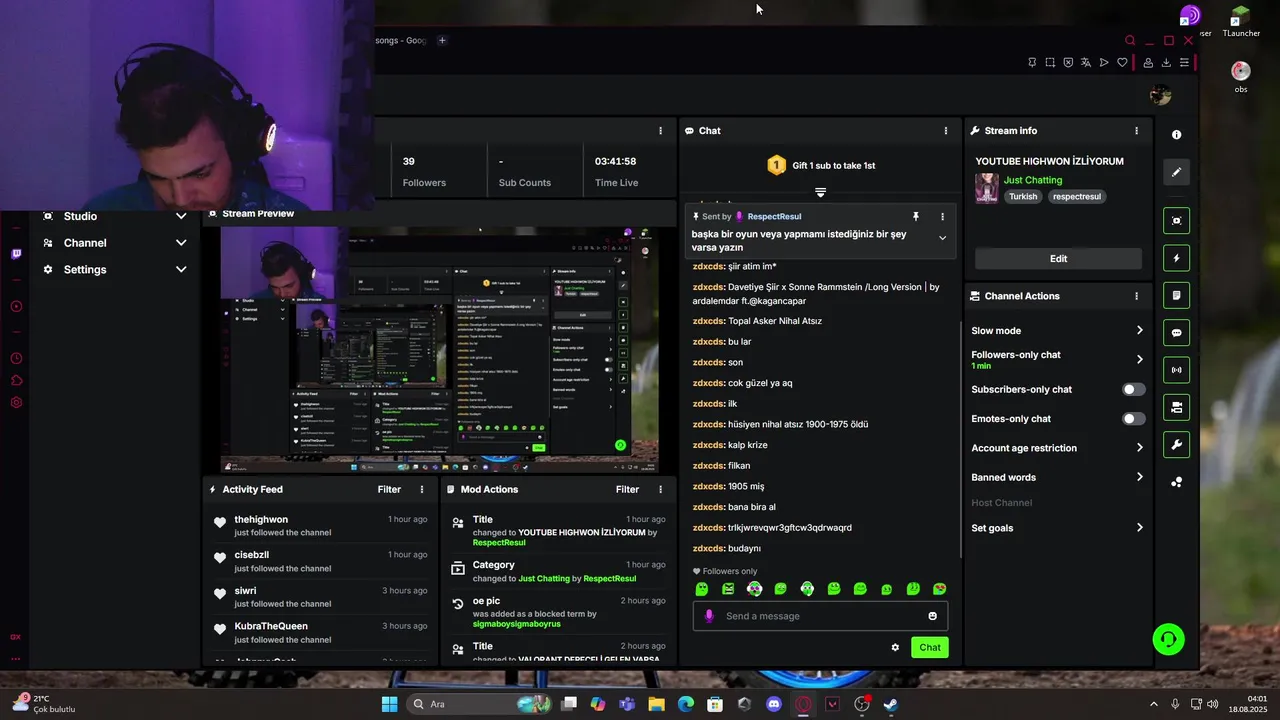
Task: Open Discord from the taskbar
Action: coord(773,704)
